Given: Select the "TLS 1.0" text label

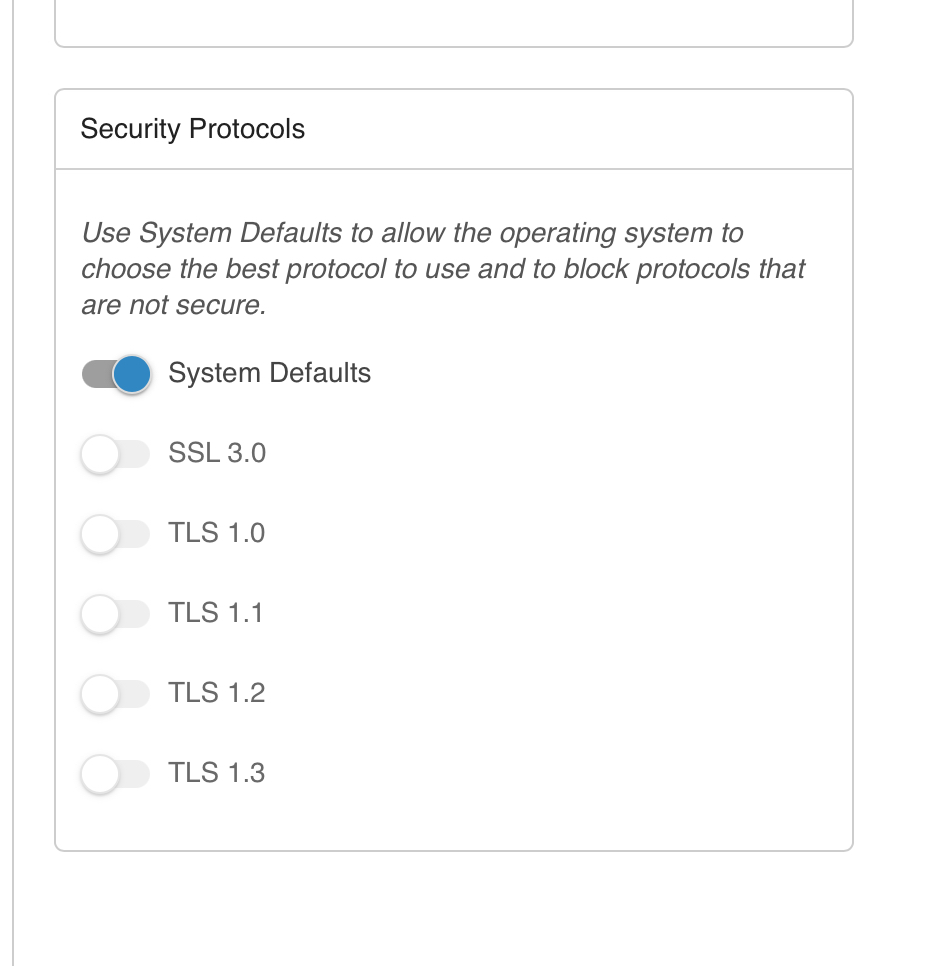Looking at the screenshot, I should click(x=216, y=534).
